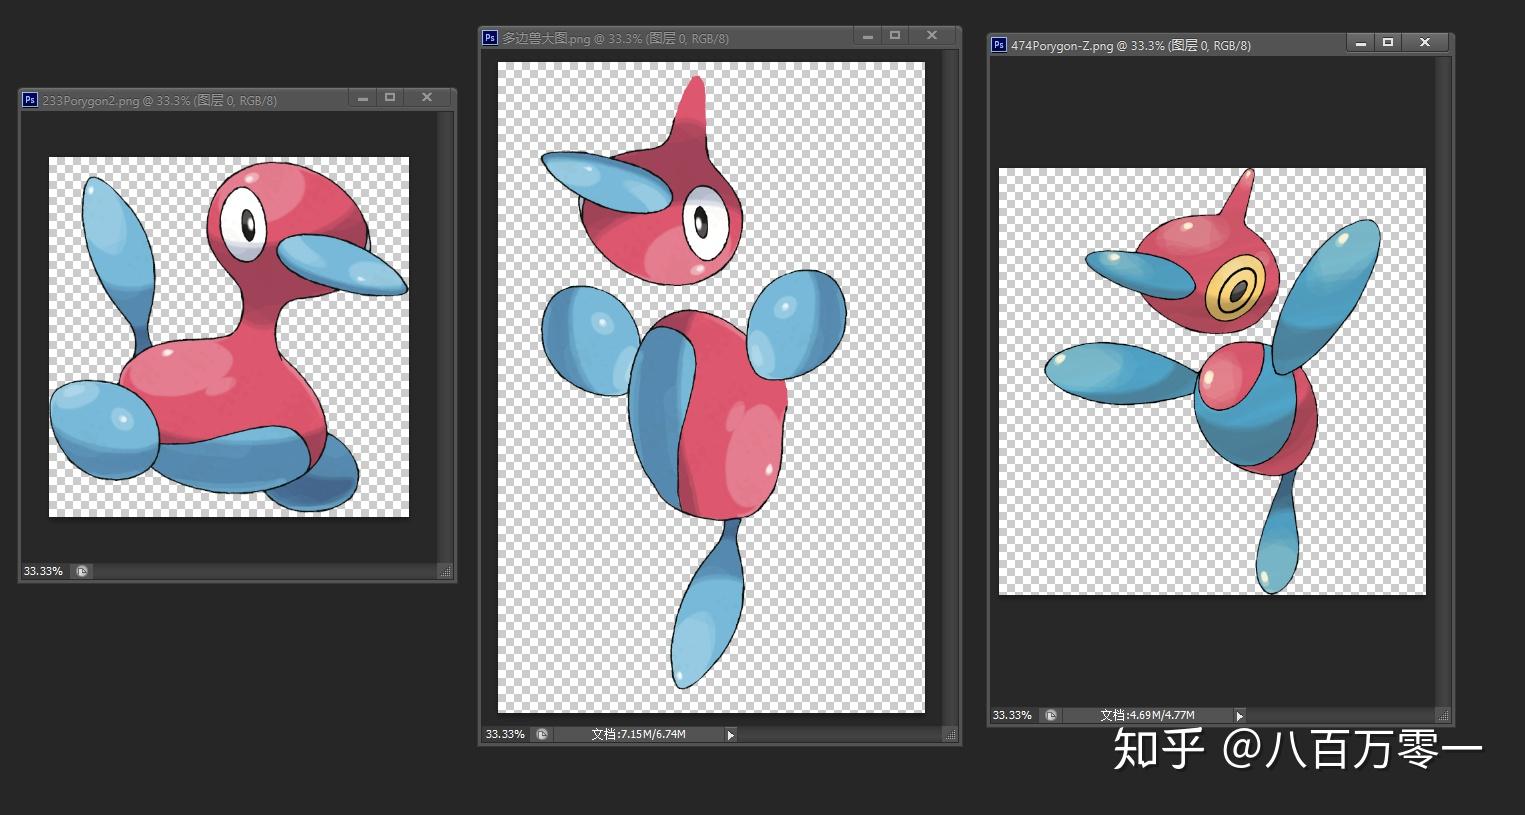The width and height of the screenshot is (1525, 815).
Task: Focus the 33.33% zoom field of 多边兽大图.png
Action: (505, 734)
